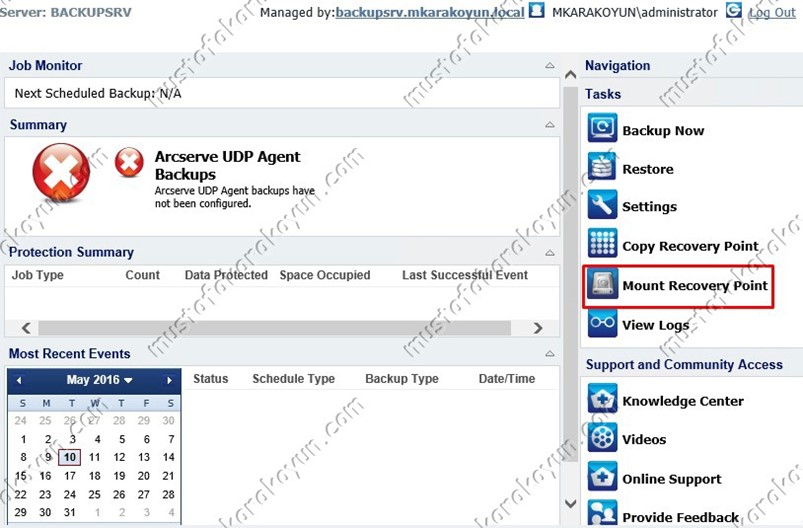Click the small red error icon near Arcserve UDP Agent Backups
Screen dimensions: 803x528
(129, 162)
